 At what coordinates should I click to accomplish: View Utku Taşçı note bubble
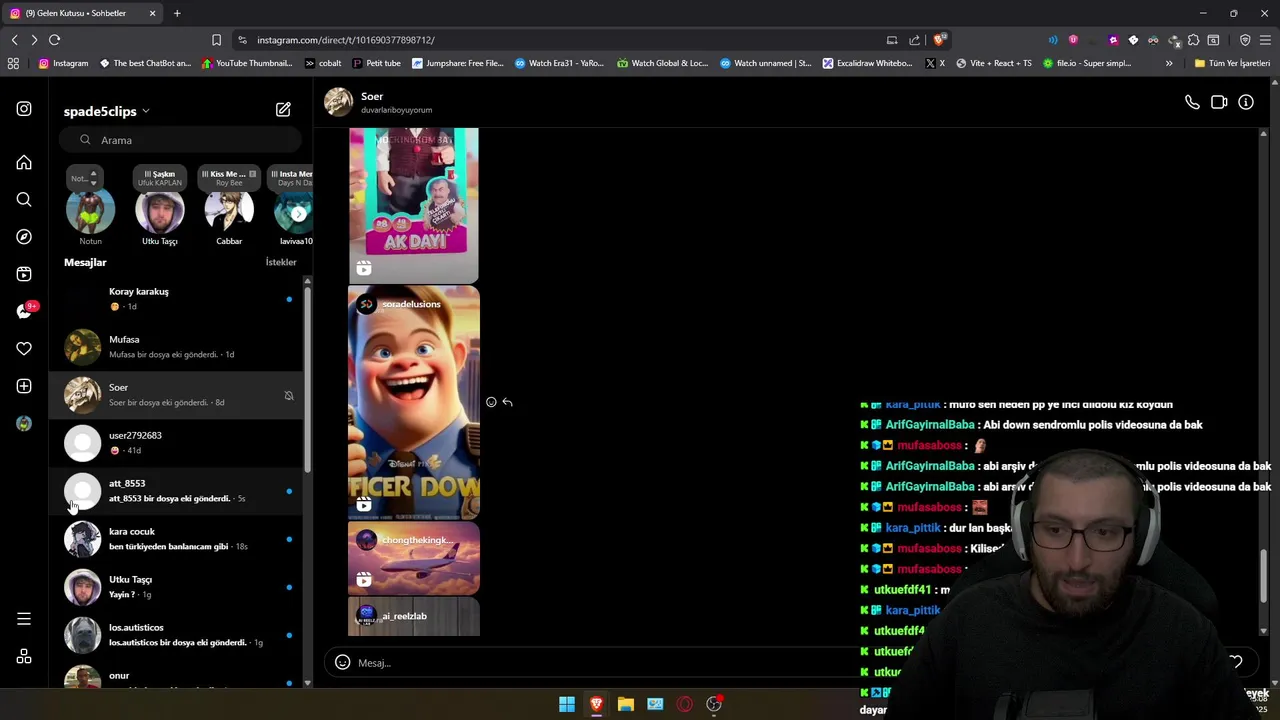click(x=160, y=178)
